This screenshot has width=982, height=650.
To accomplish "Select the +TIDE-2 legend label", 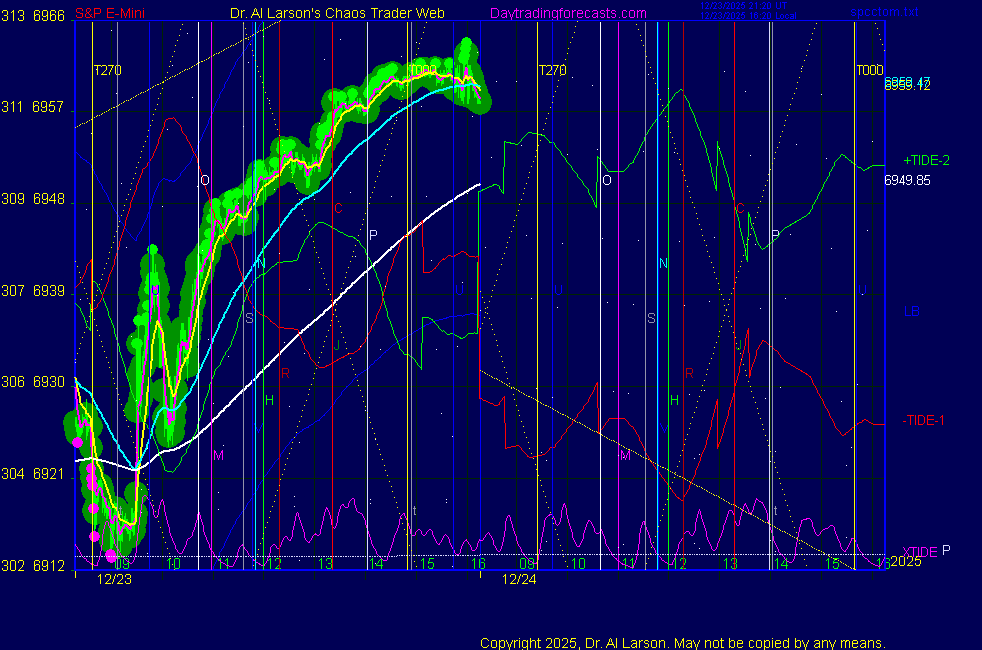I will [926, 160].
